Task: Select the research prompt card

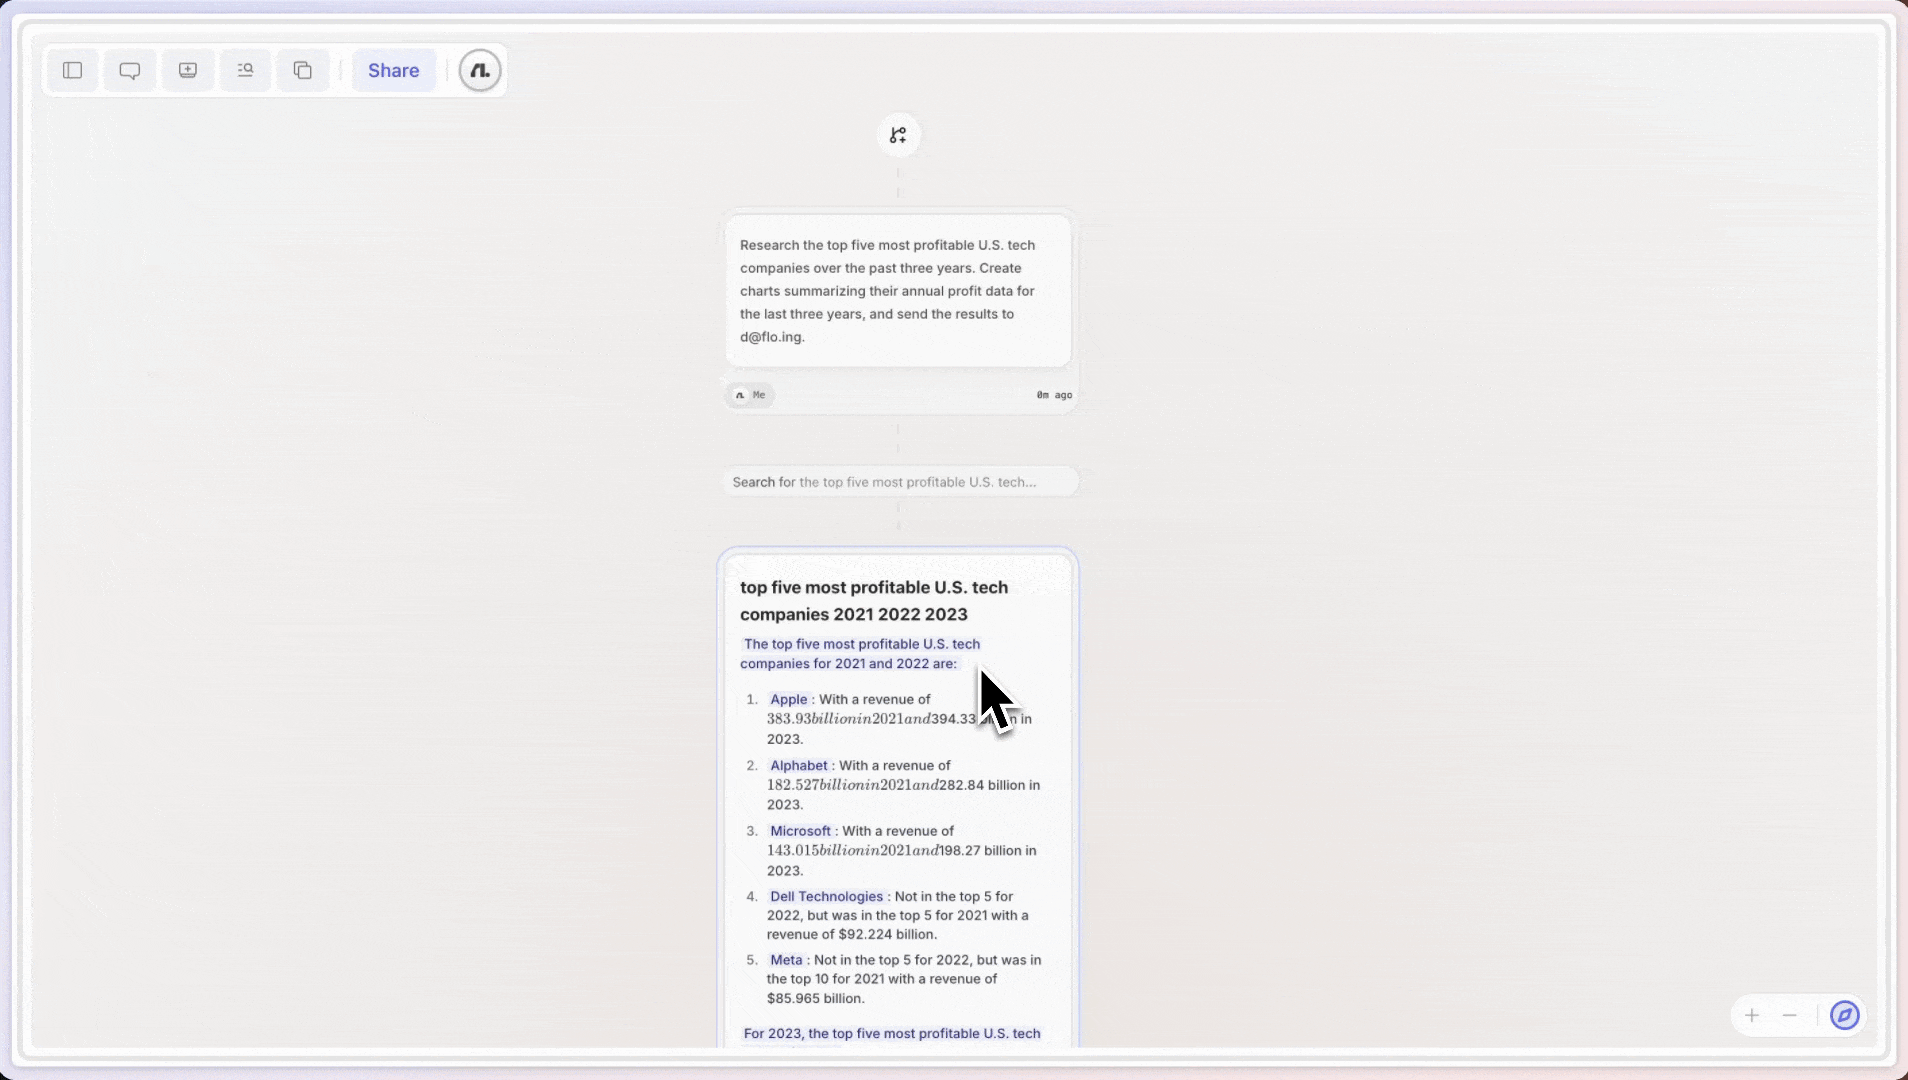Action: 898,291
